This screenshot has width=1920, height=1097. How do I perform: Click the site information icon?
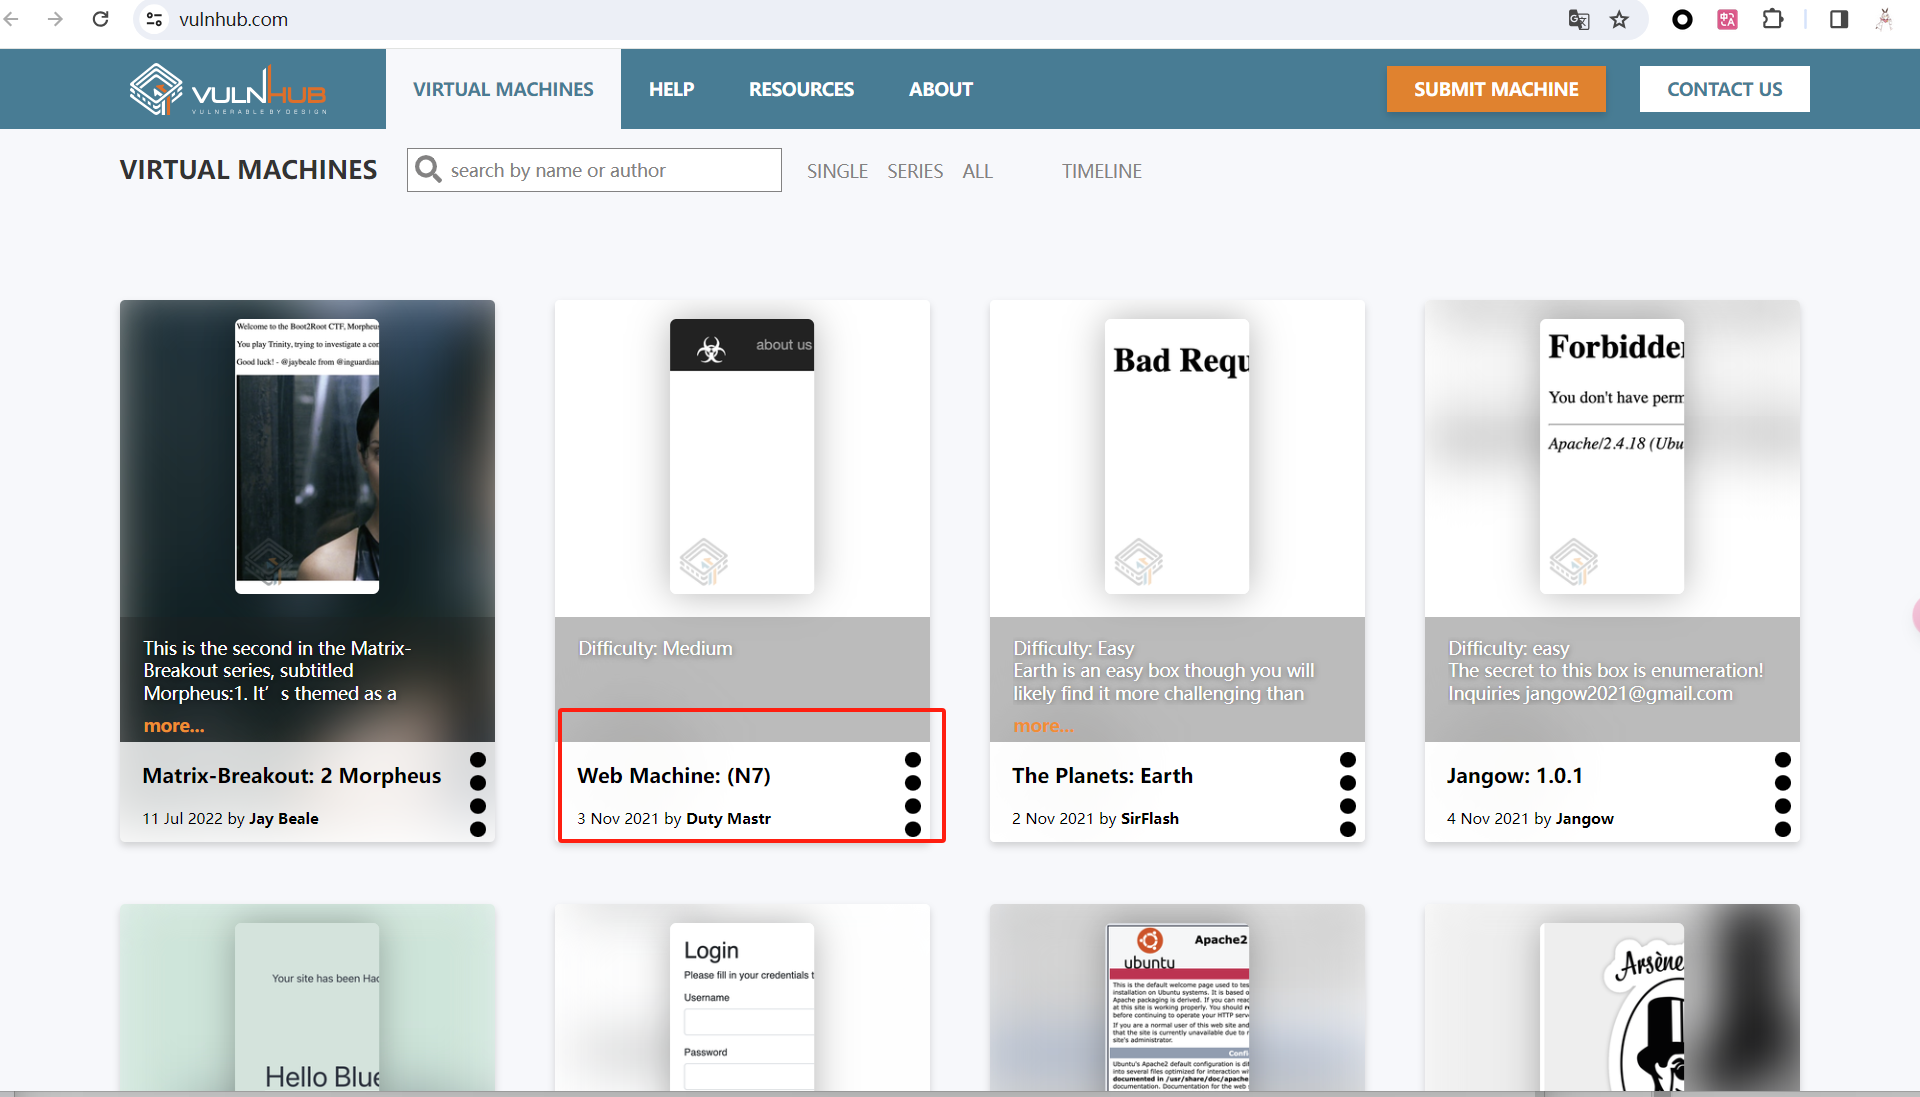[x=153, y=19]
